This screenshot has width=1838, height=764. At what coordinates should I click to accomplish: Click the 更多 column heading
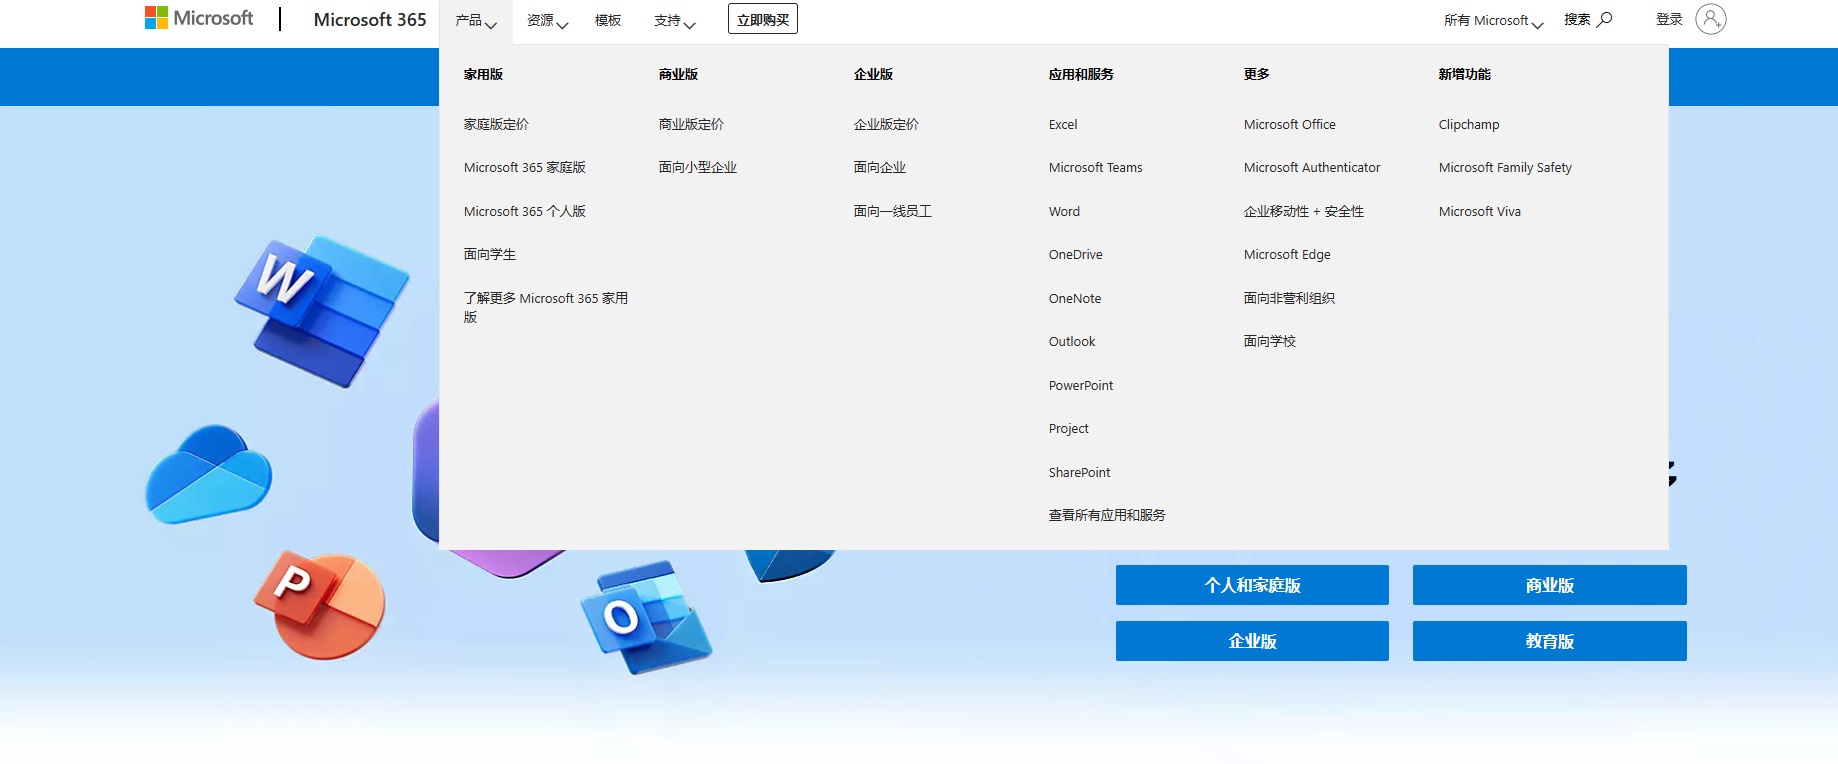(1257, 74)
